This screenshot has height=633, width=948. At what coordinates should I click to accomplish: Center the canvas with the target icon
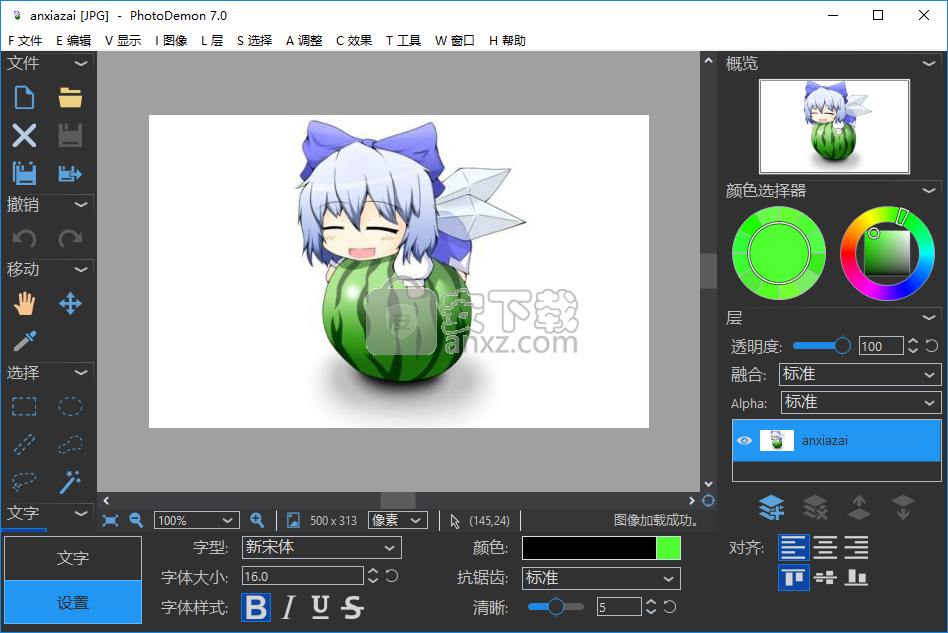(x=709, y=501)
